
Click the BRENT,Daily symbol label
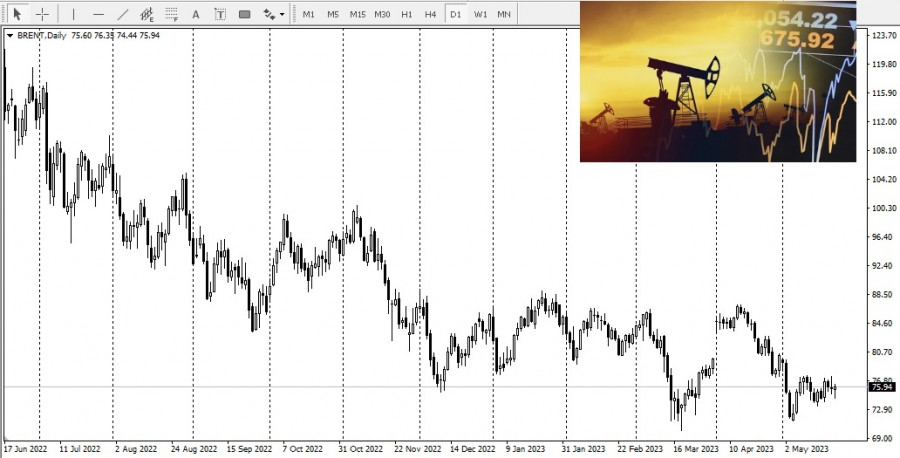[x=41, y=36]
